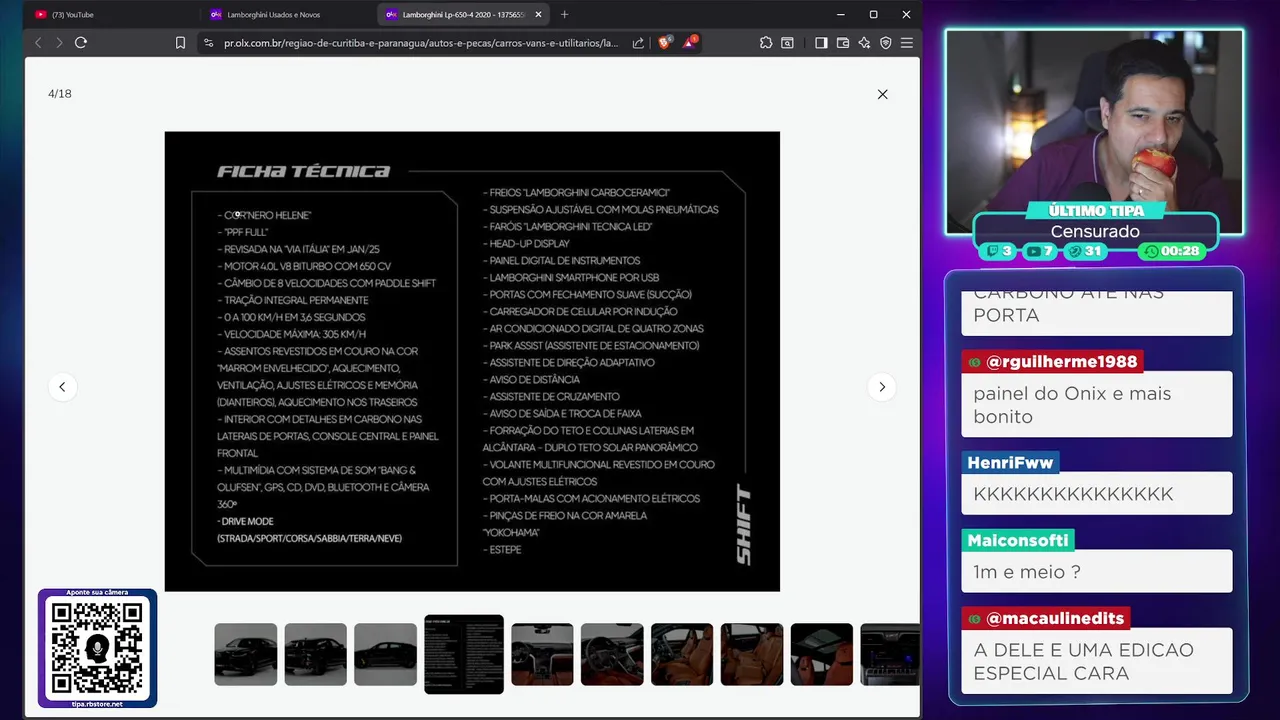
Task: Click chat username @macaulinedits
Action: click(x=1046, y=619)
